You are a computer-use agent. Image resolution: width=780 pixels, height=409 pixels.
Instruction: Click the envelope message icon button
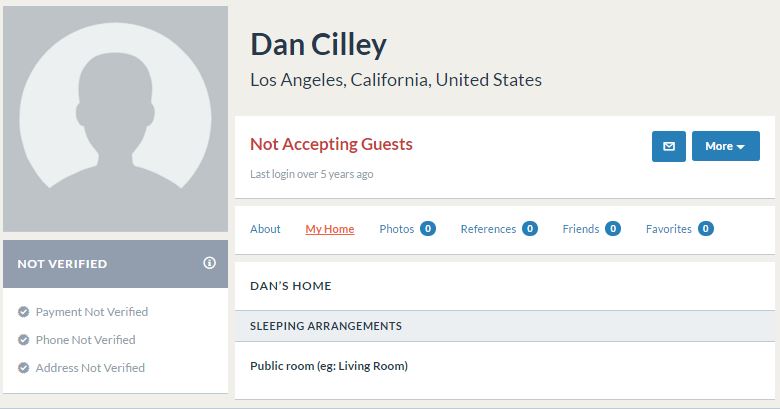pyautogui.click(x=669, y=146)
